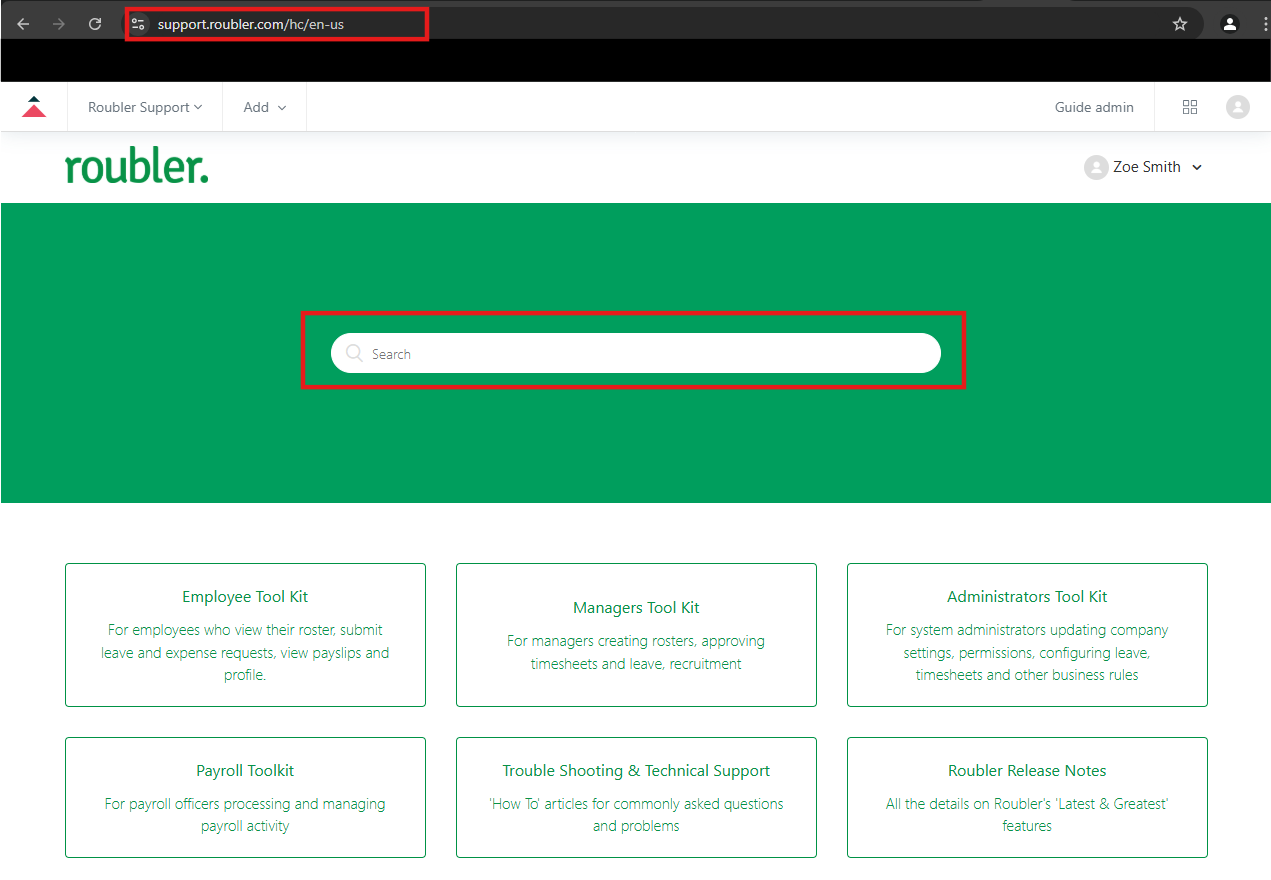Click the browser back arrow
Screen dimensions: 1271x880
click(x=23, y=24)
